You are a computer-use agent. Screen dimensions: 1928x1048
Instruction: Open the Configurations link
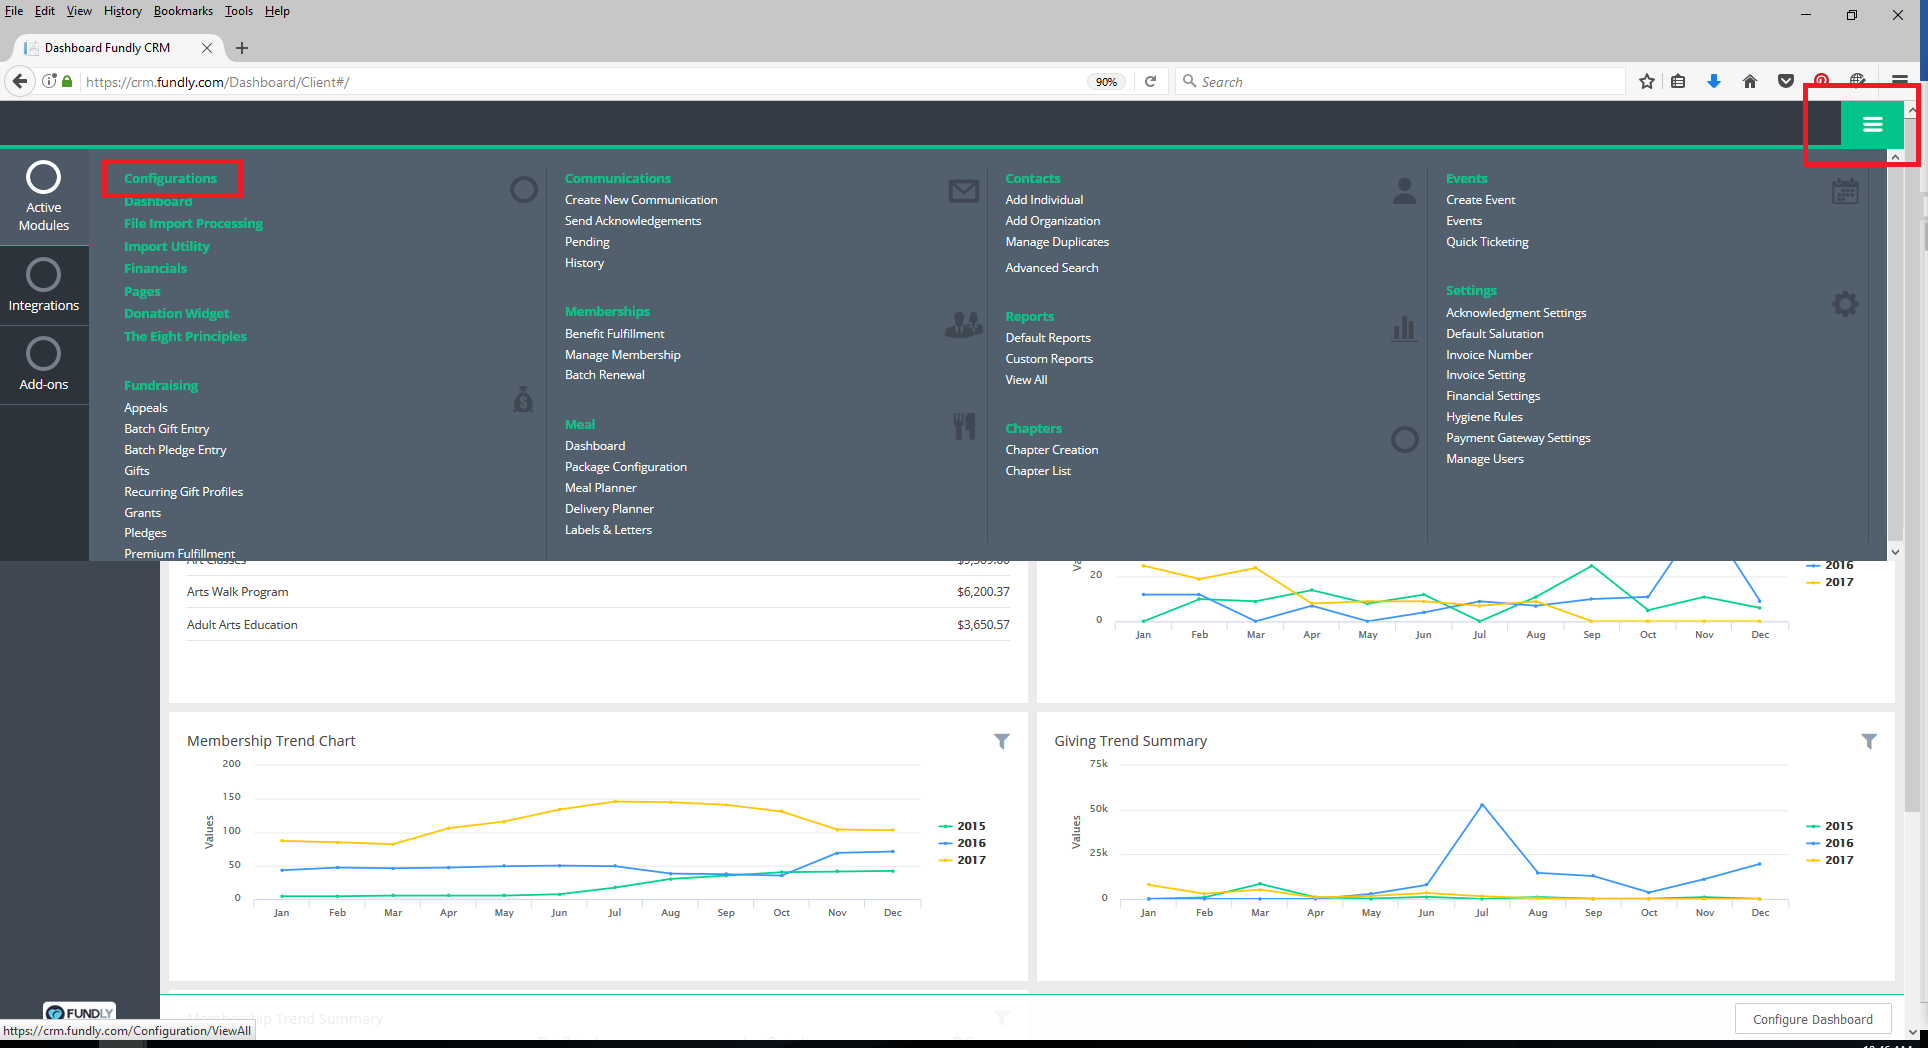170,178
